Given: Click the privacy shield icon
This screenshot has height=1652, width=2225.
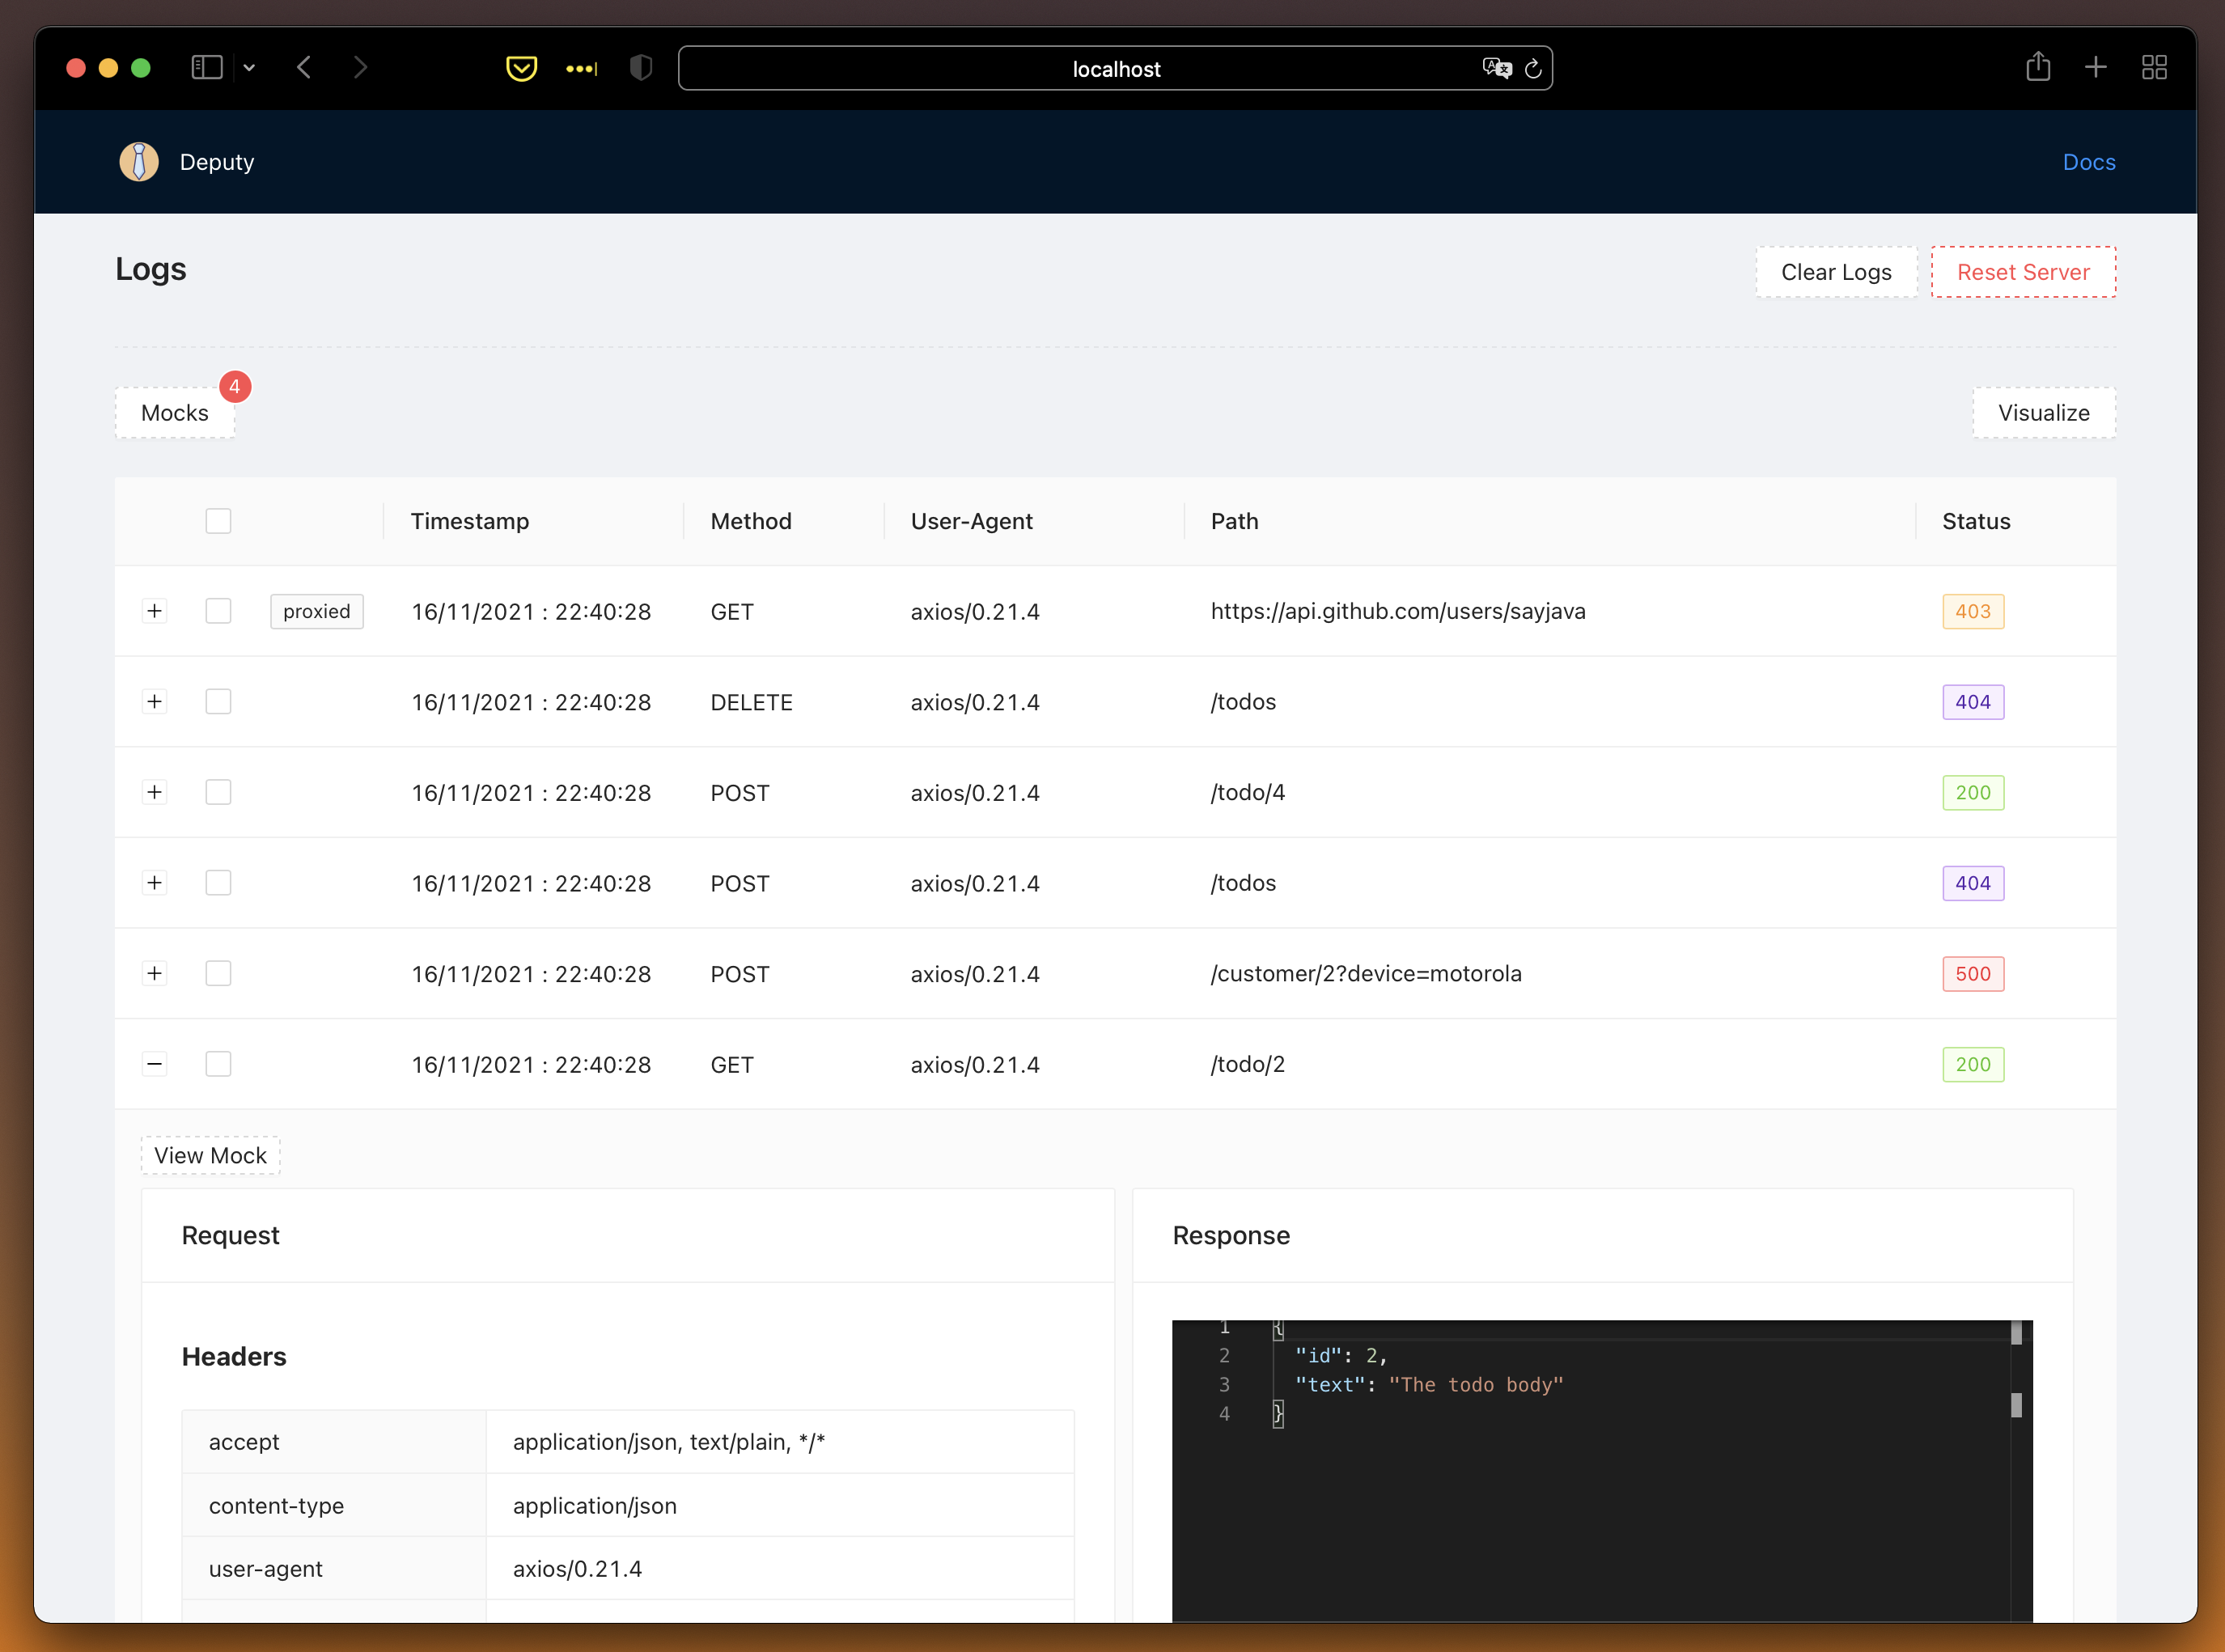Looking at the screenshot, I should (x=641, y=68).
